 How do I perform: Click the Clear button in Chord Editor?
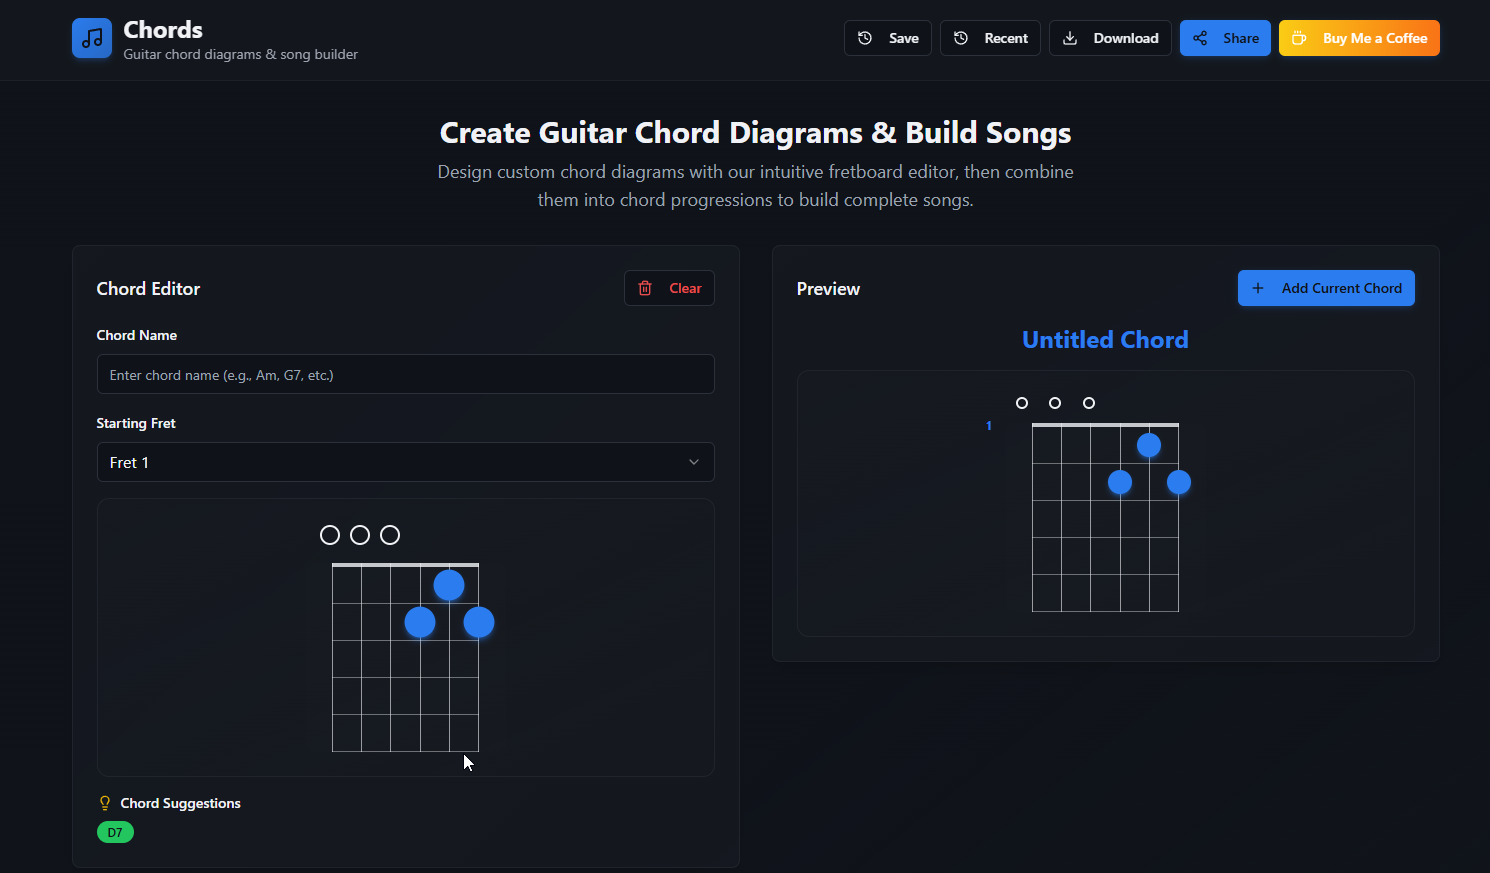click(669, 288)
